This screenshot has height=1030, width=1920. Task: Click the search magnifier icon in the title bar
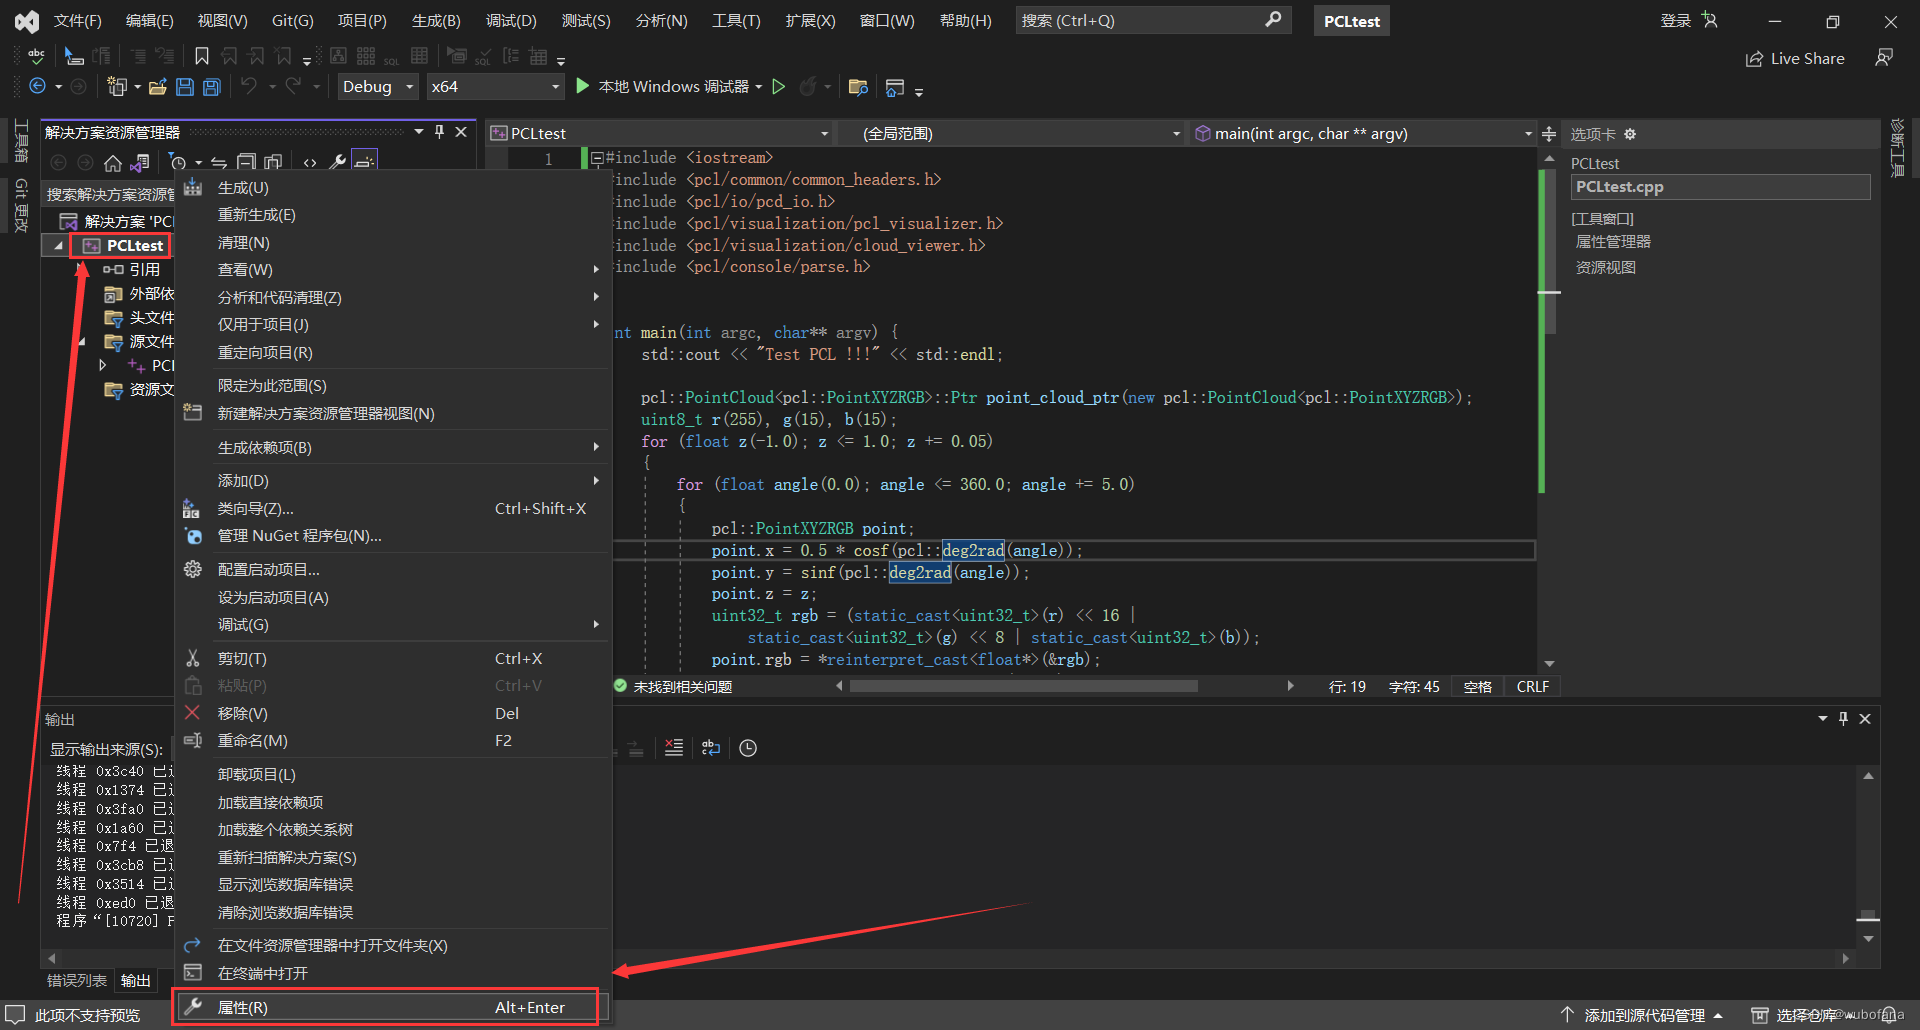tap(1273, 20)
